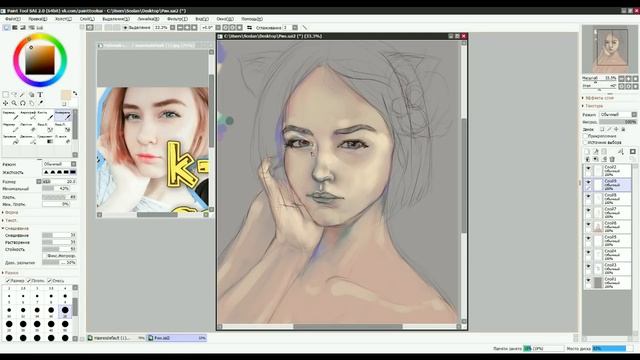640x360 pixels.
Task: Select the magic wand tool
Action: point(22,95)
